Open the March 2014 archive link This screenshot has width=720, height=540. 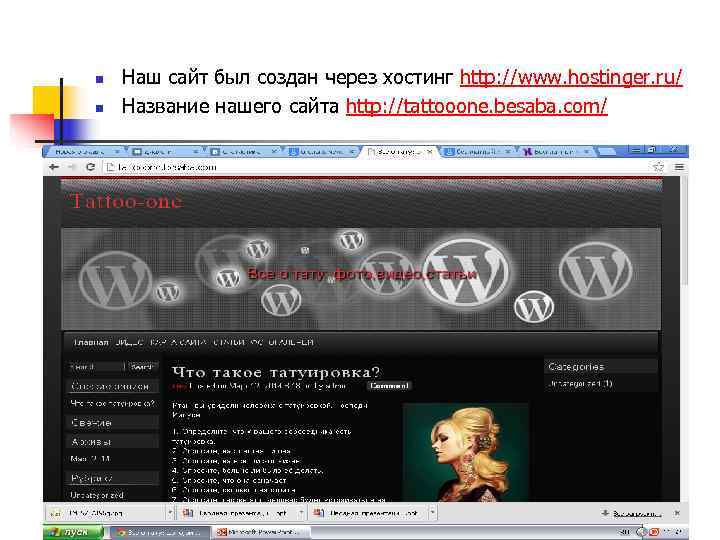coord(90,459)
